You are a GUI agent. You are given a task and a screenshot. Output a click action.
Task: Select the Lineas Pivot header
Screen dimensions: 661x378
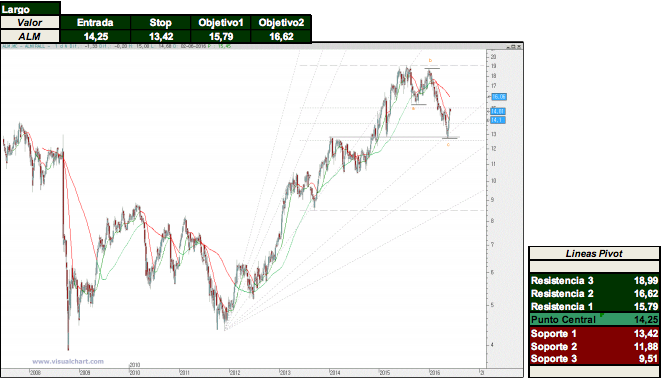click(594, 254)
